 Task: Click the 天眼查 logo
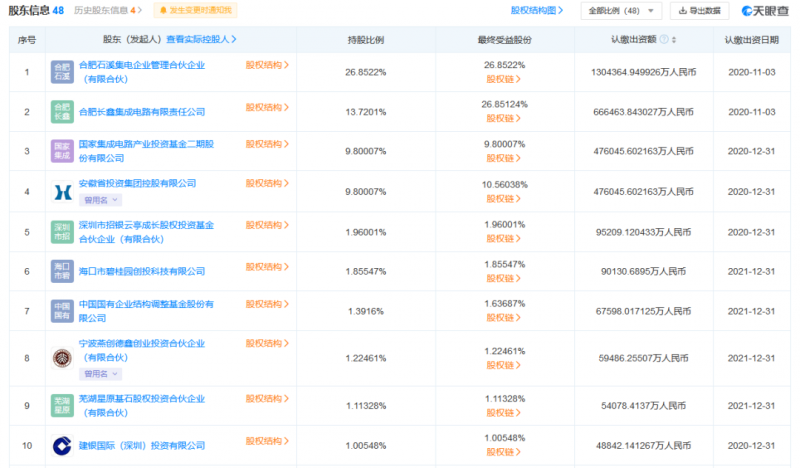coord(764,11)
